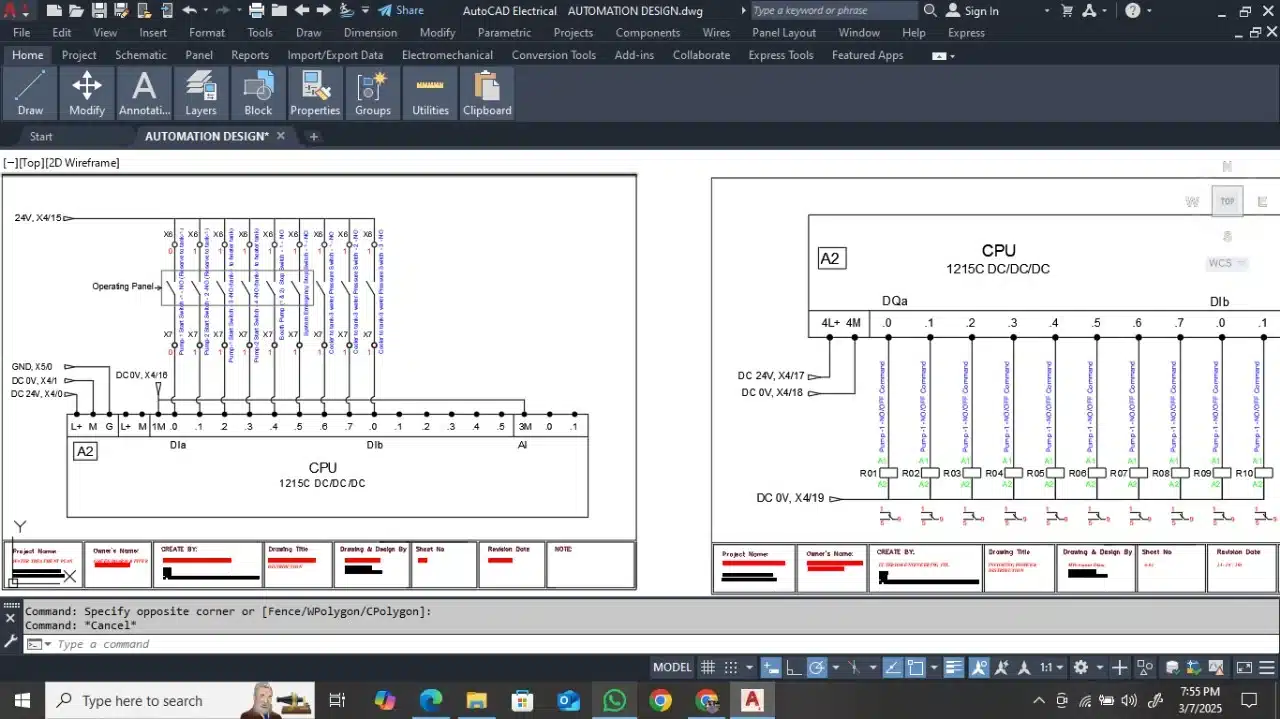
Task: Click the viewport controls [-] label
Action: click(11, 163)
